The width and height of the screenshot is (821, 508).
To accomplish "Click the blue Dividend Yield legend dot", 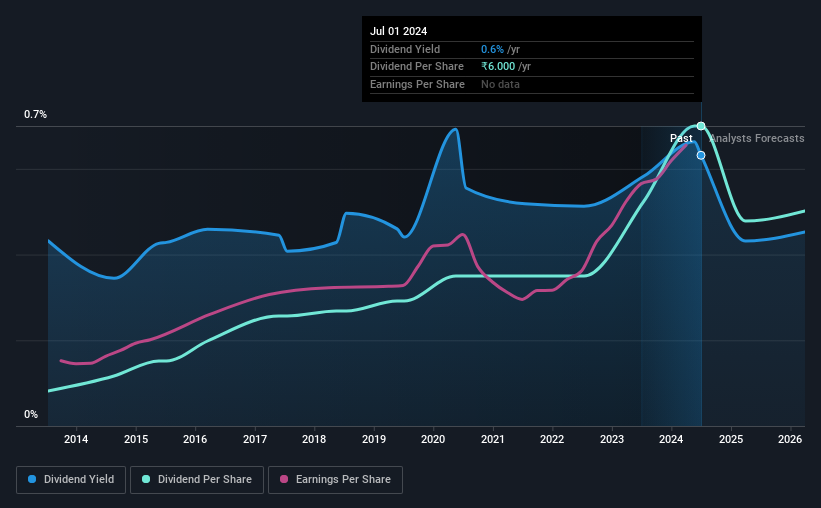I will 32,479.
